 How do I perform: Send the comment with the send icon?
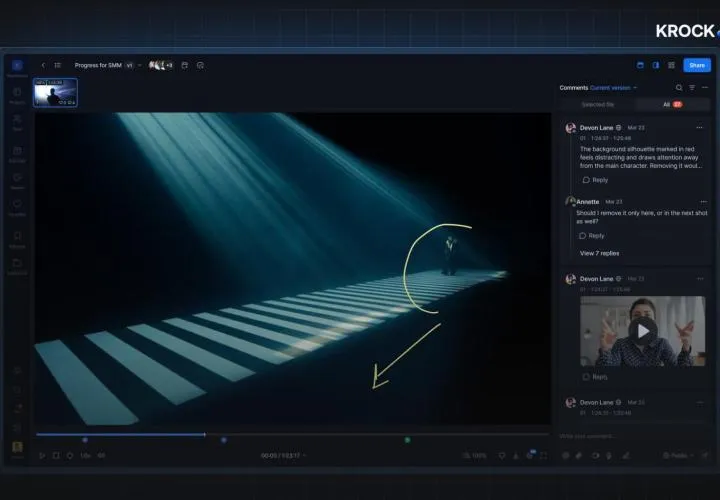point(704,455)
